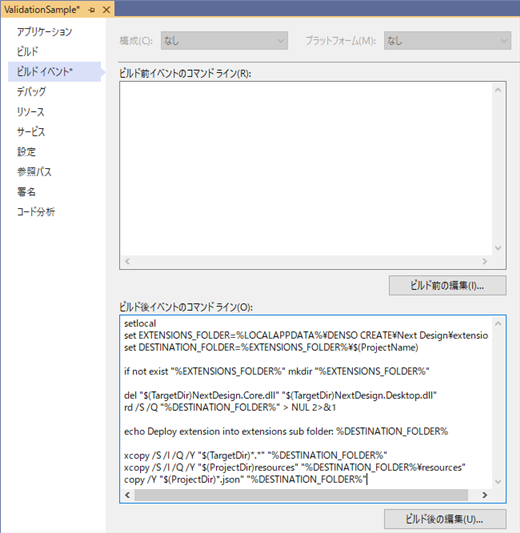Open the コード分析 page
Viewport: 520px width, 533px height.
(x=36, y=212)
